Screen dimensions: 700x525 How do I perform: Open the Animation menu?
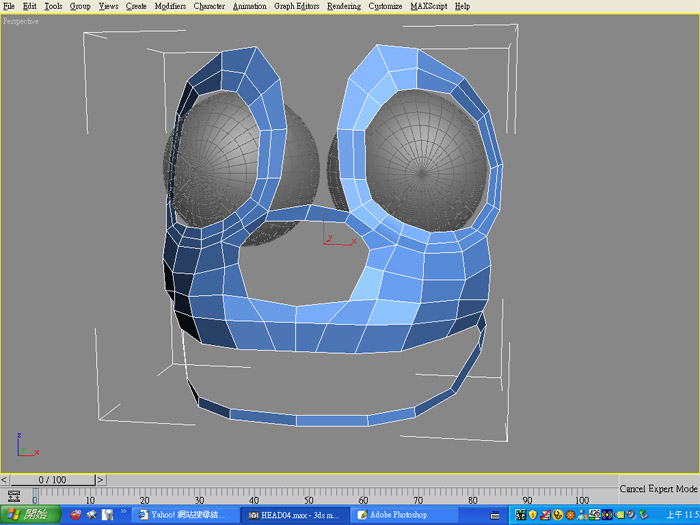tap(250, 6)
